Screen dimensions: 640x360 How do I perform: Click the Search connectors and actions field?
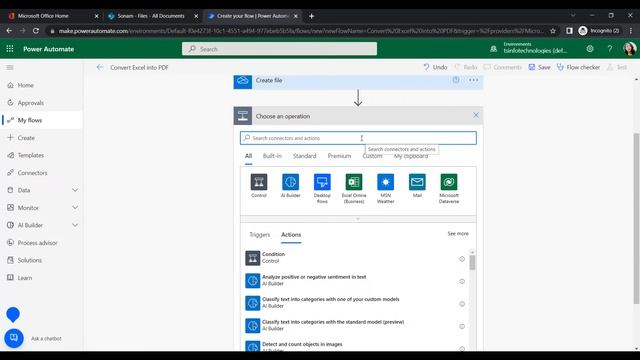pos(358,138)
